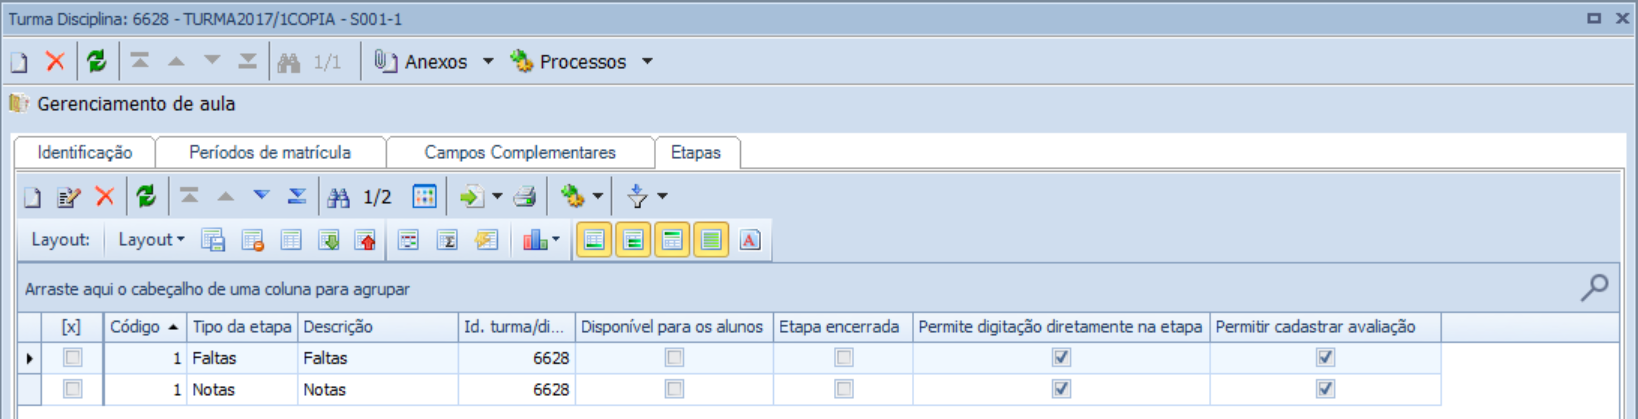This screenshot has height=419, width=1638.
Task: Click the grouping panel icon
Action: pos(408,240)
